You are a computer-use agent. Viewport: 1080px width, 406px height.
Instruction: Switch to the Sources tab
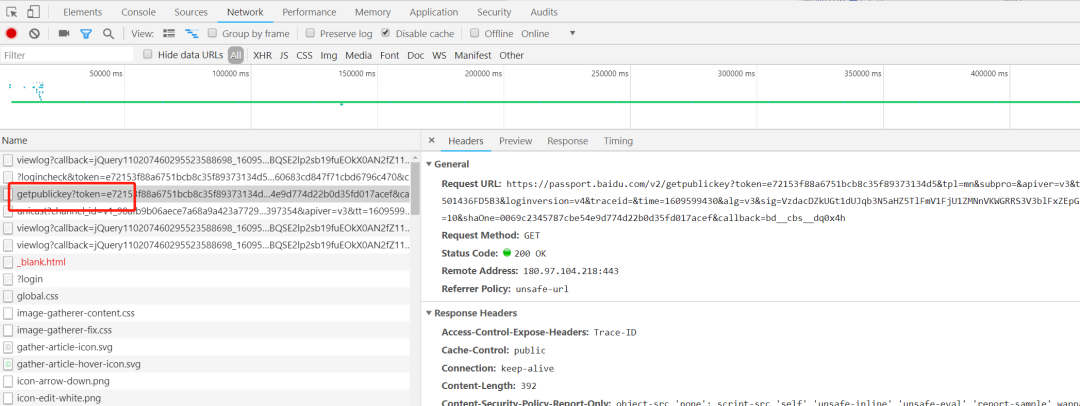(x=191, y=12)
